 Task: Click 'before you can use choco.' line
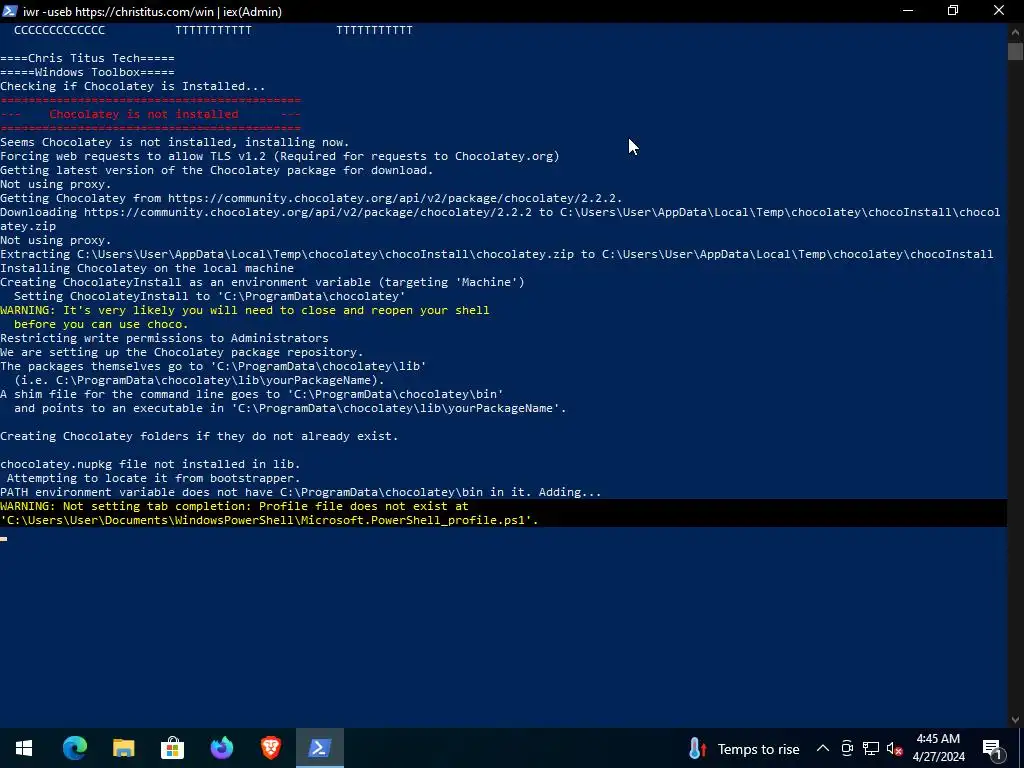(101, 324)
